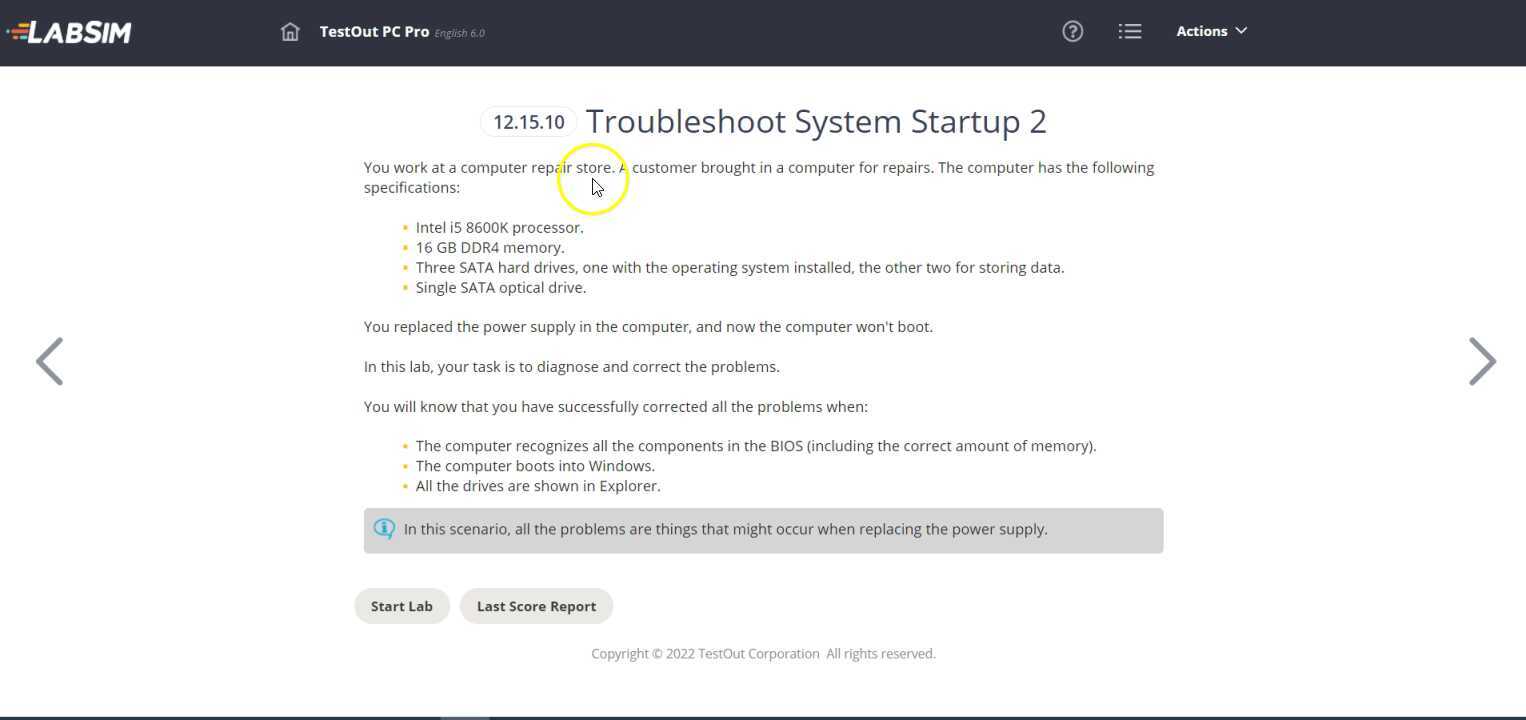Image resolution: width=1526 pixels, height=720 pixels.
Task: Click the English 6.0 label
Action: (x=459, y=33)
